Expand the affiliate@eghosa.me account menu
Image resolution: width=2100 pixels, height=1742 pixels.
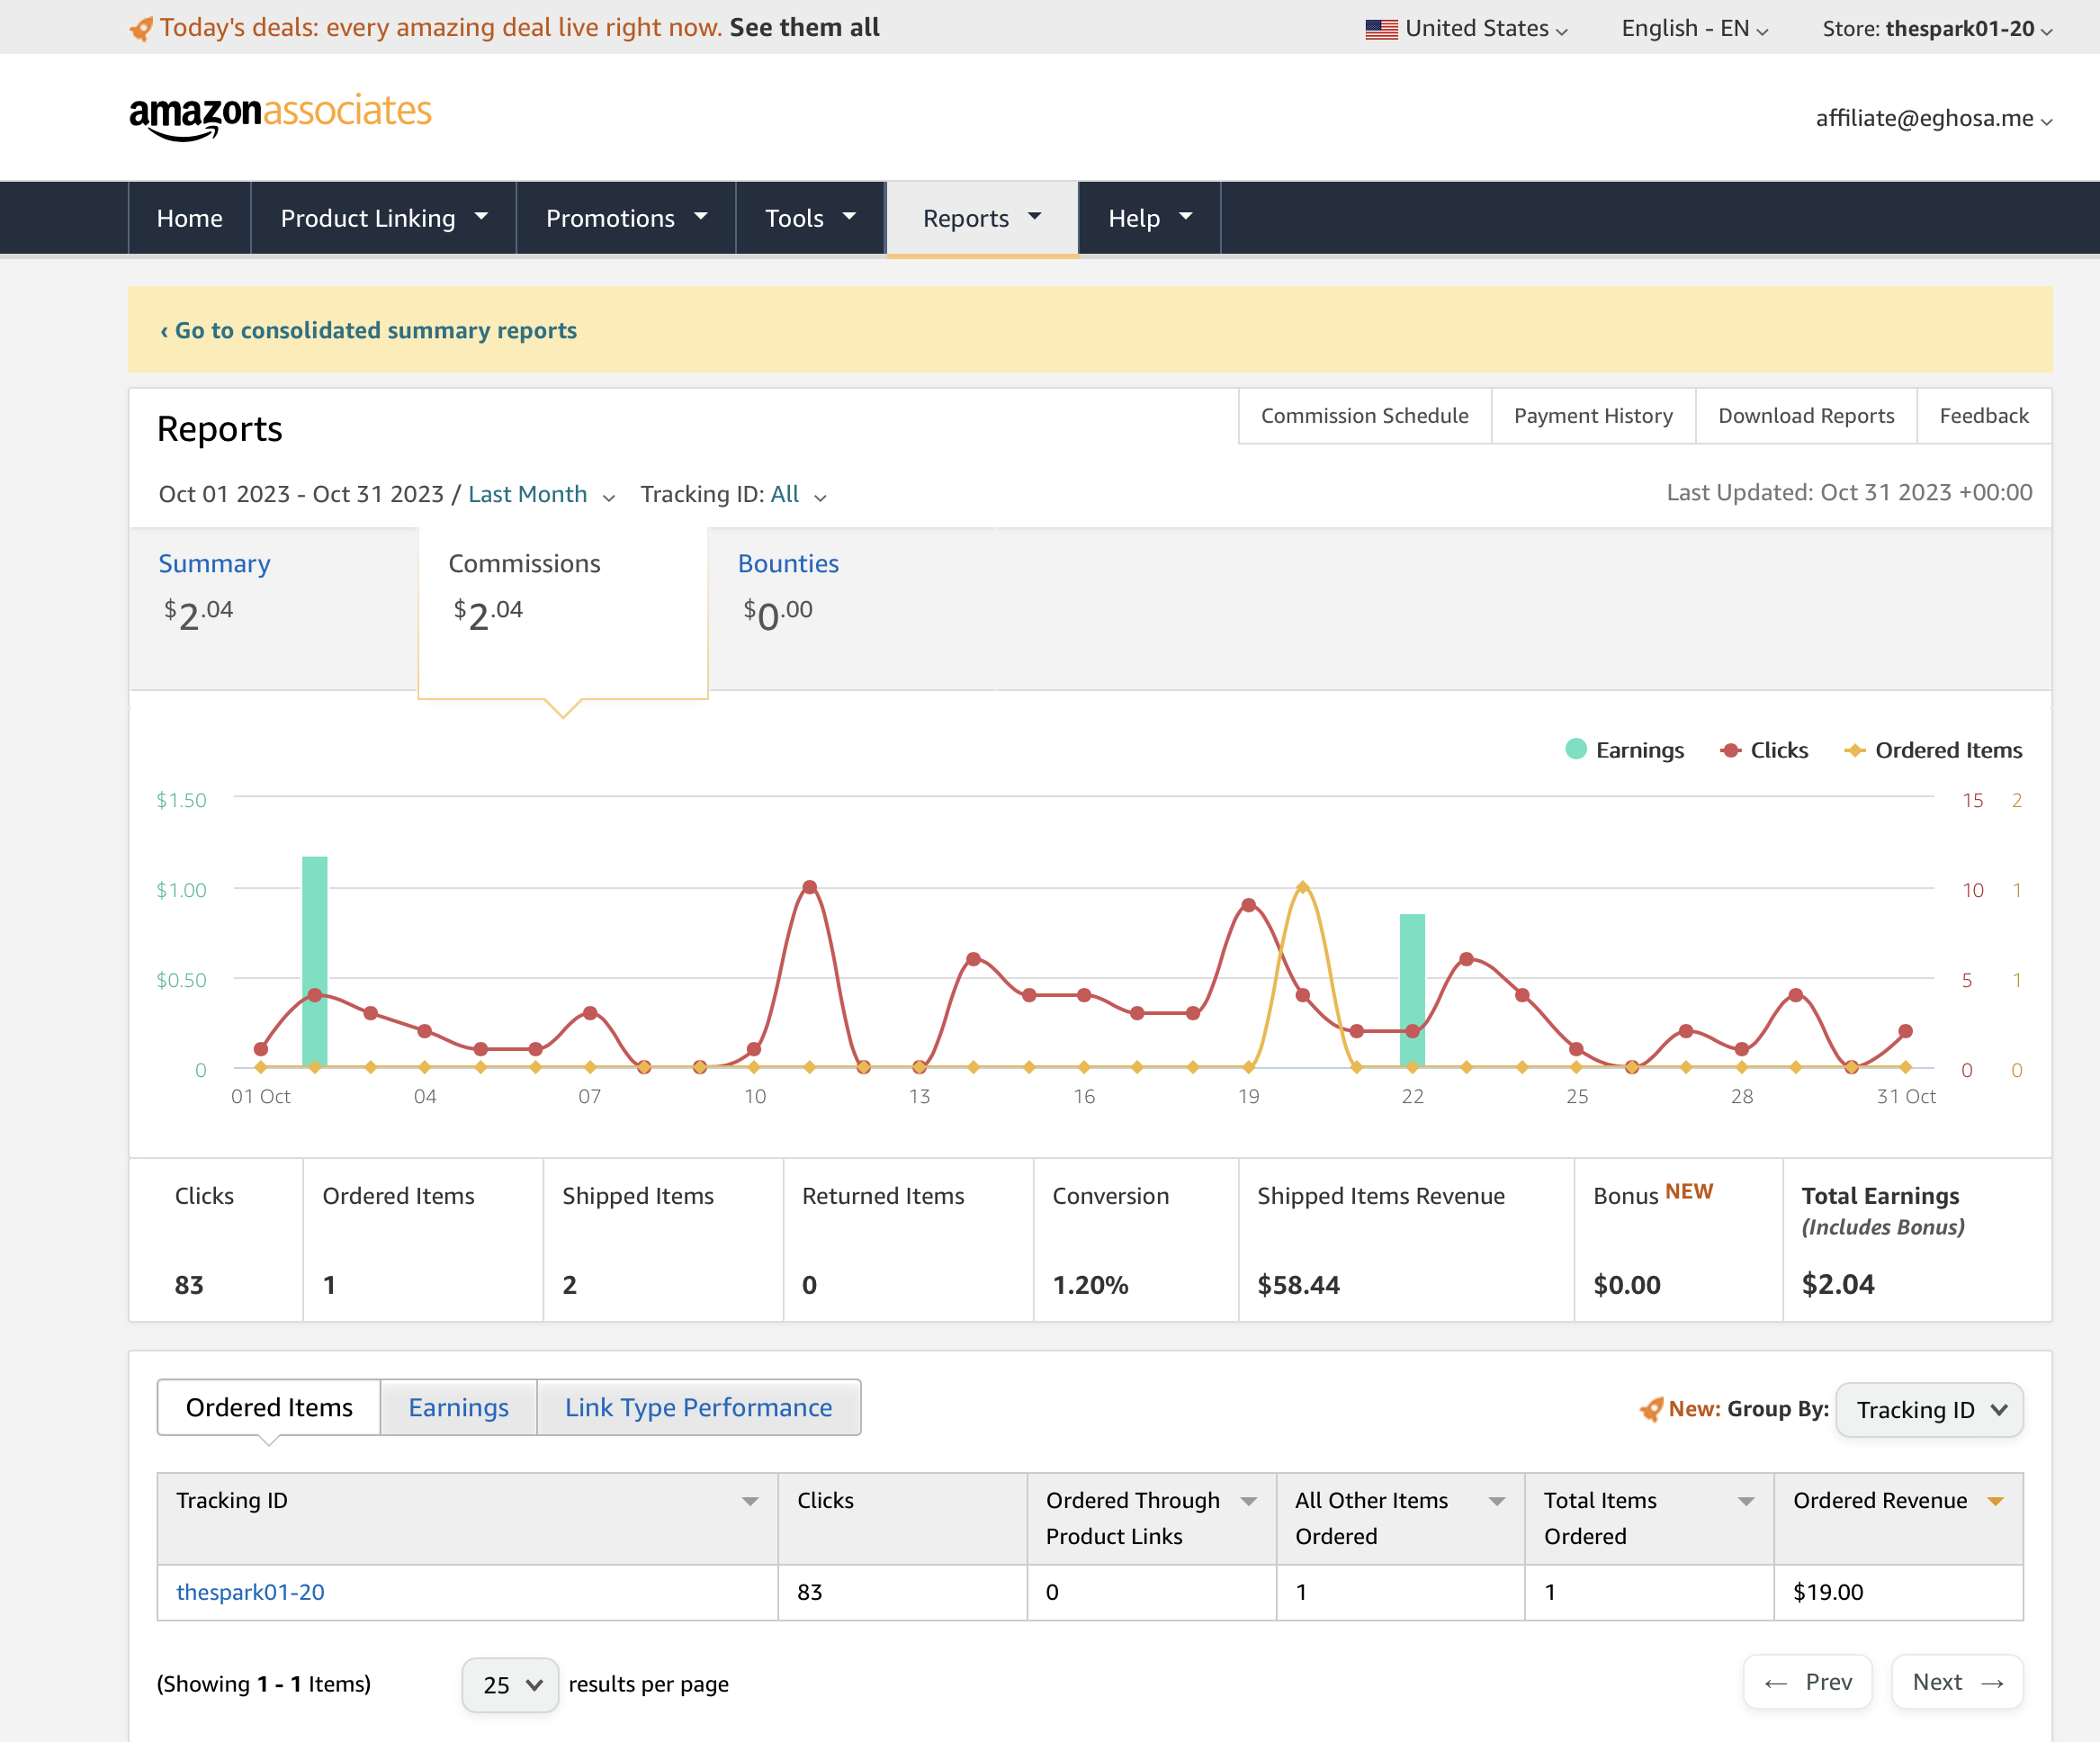click(1934, 118)
